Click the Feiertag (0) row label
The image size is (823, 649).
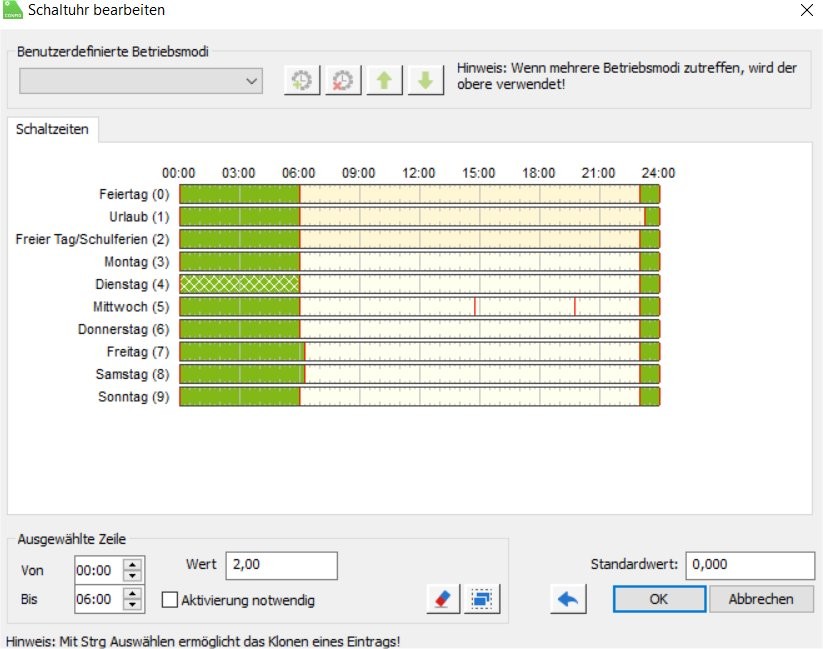tap(134, 194)
